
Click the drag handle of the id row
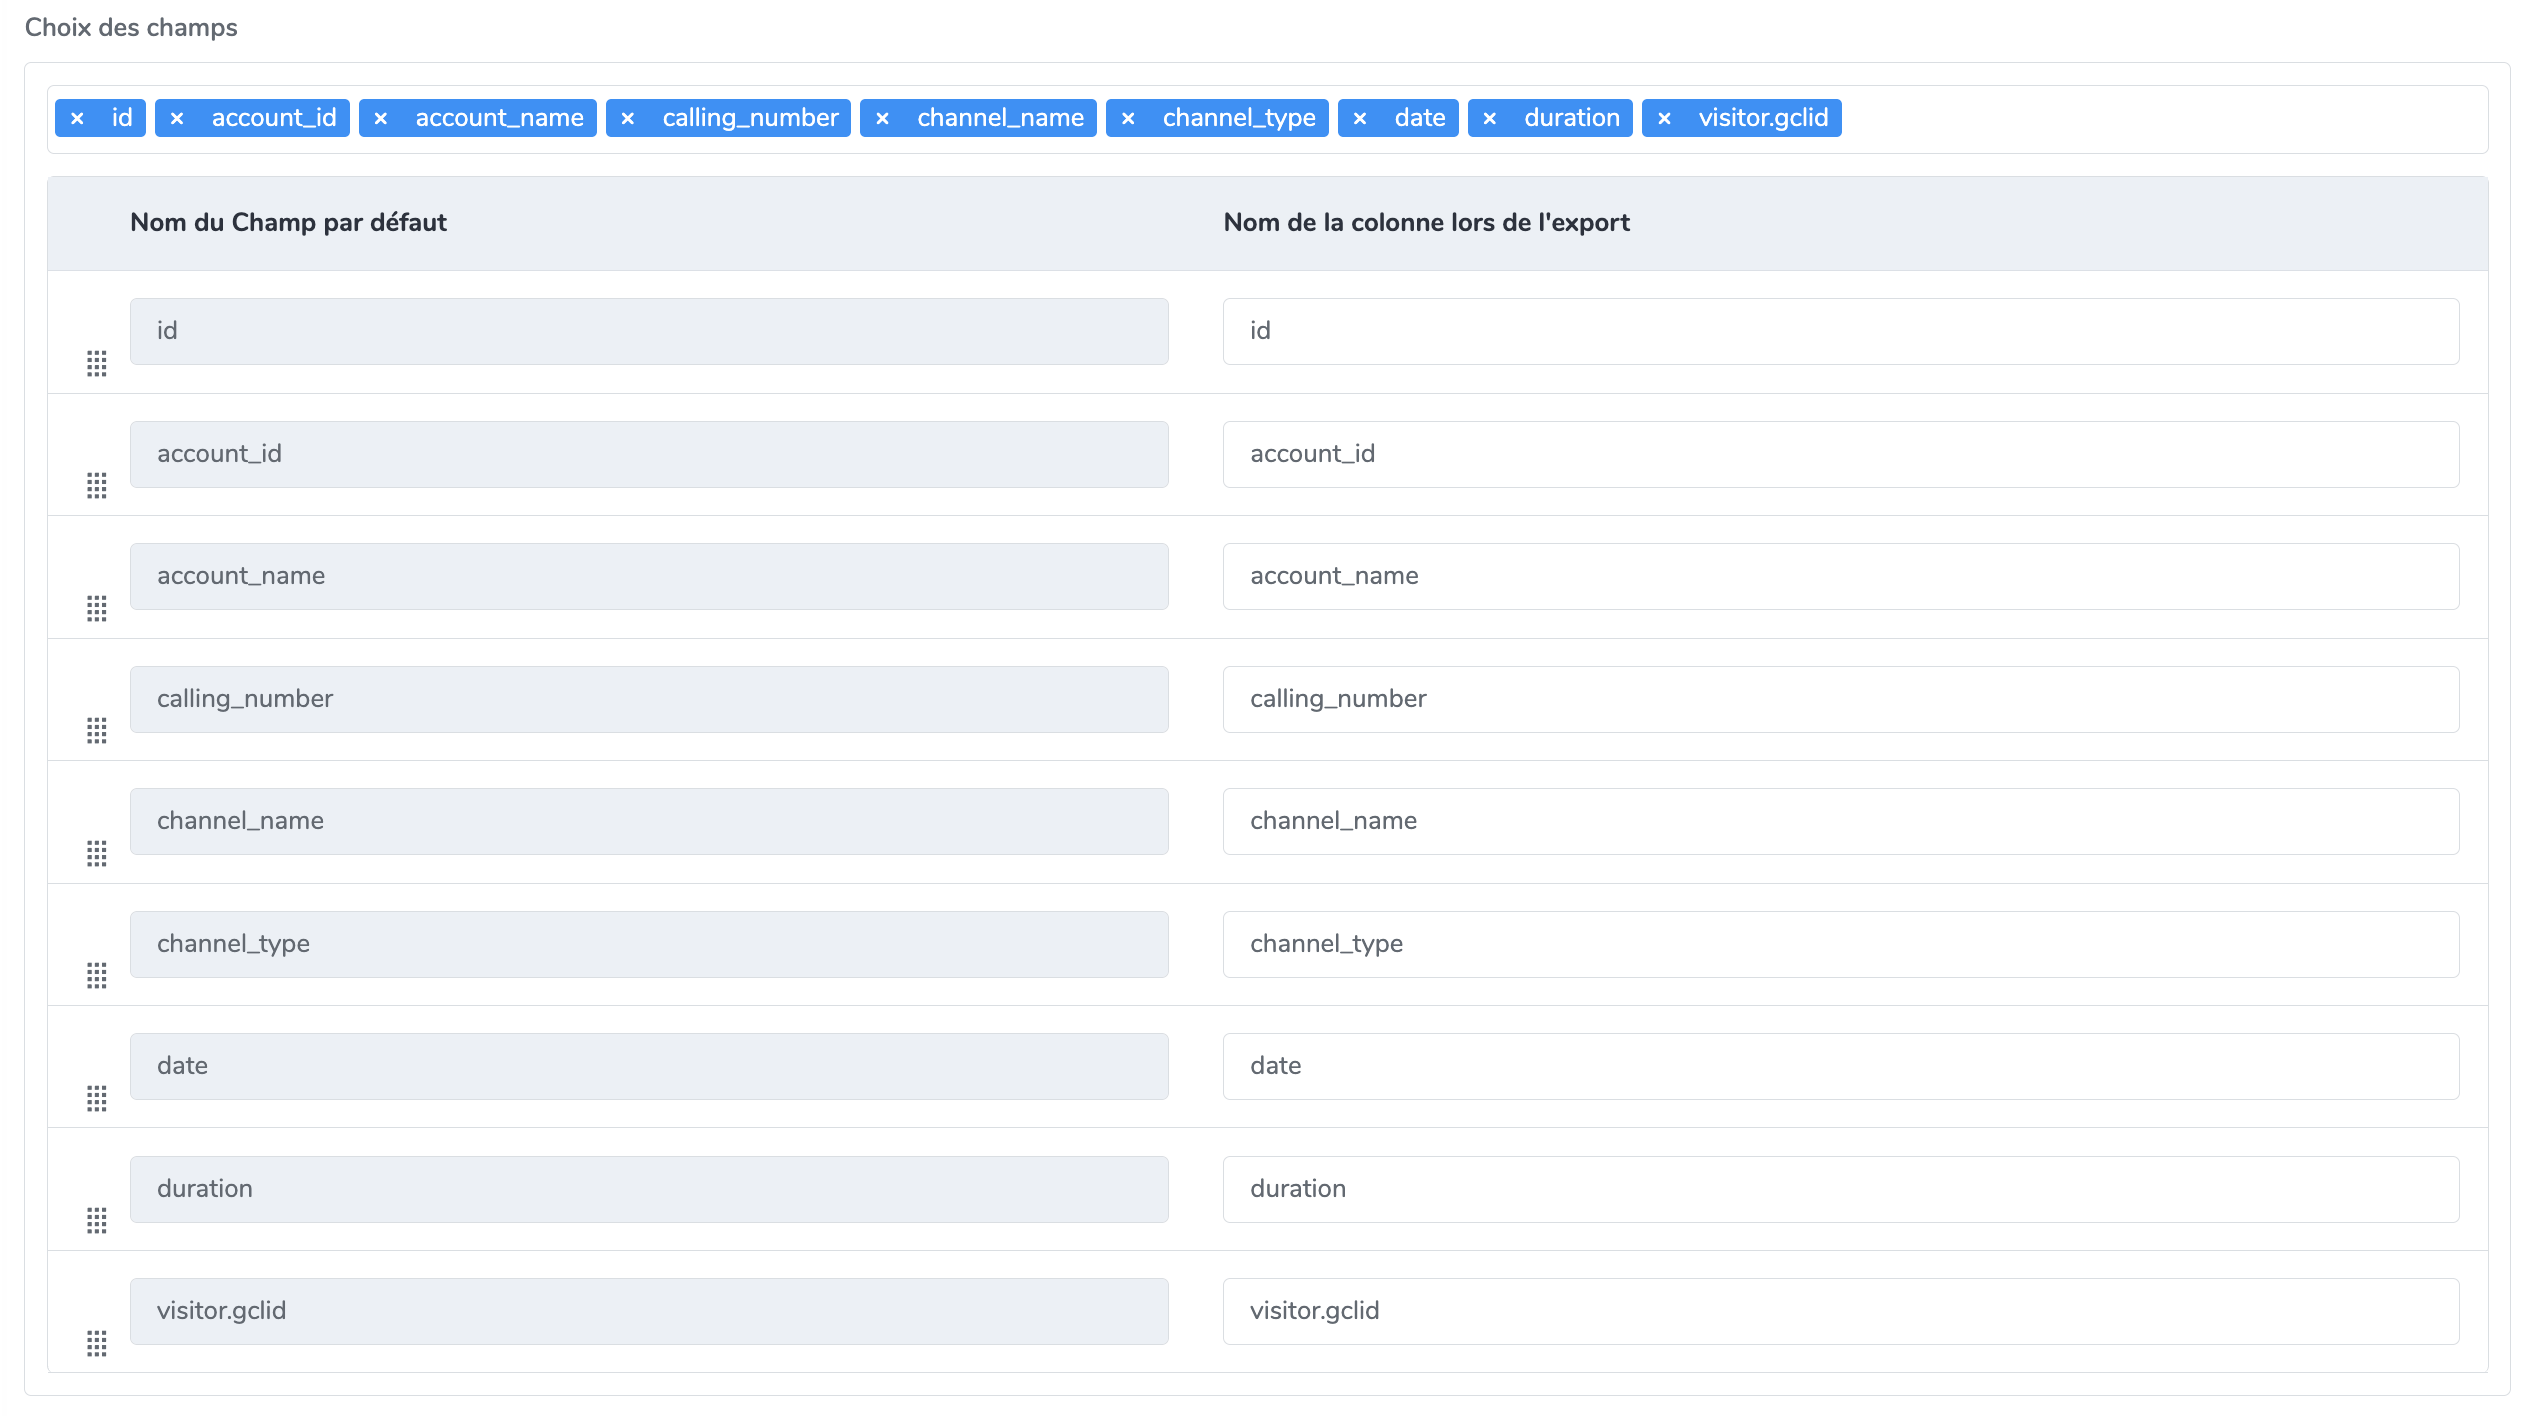click(x=97, y=363)
